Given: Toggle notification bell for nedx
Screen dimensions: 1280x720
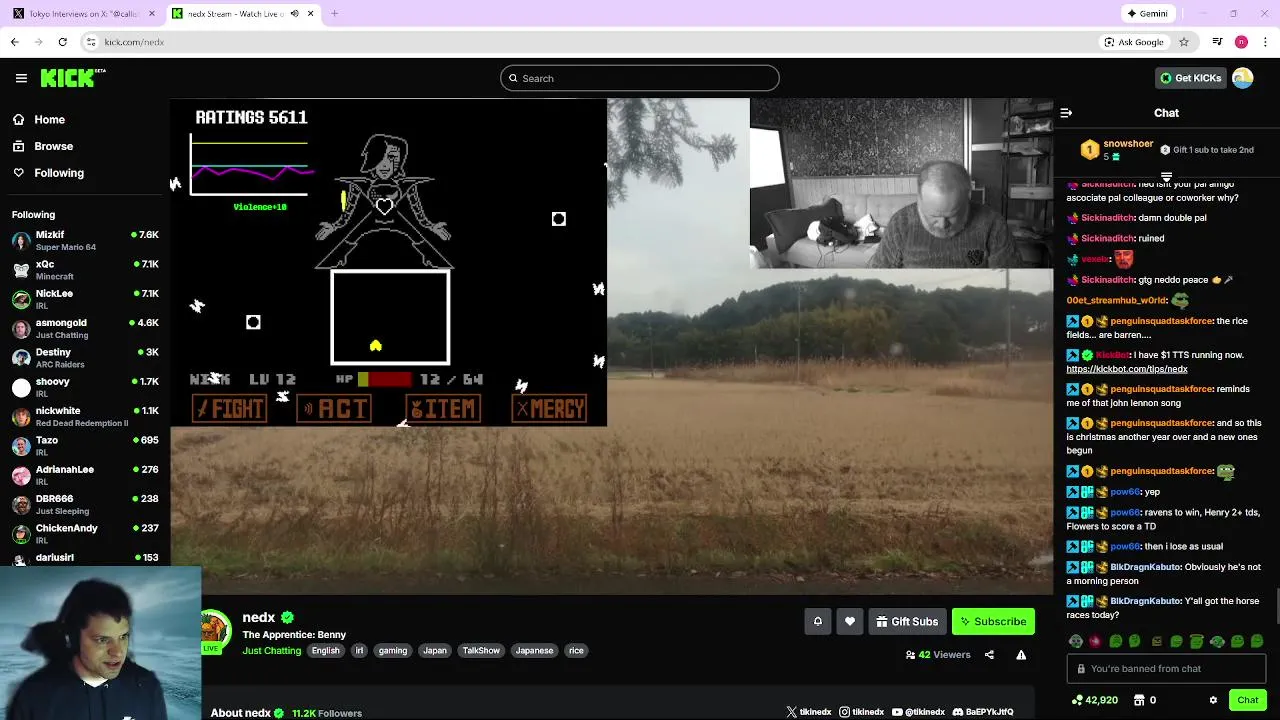Looking at the screenshot, I should (817, 621).
